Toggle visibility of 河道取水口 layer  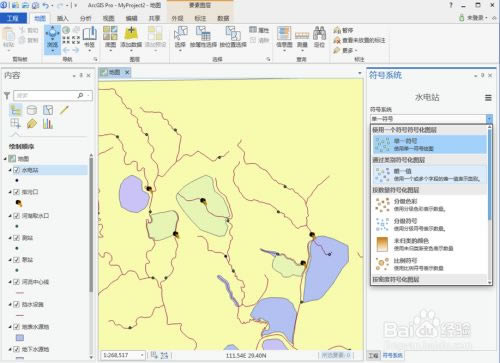point(16,216)
